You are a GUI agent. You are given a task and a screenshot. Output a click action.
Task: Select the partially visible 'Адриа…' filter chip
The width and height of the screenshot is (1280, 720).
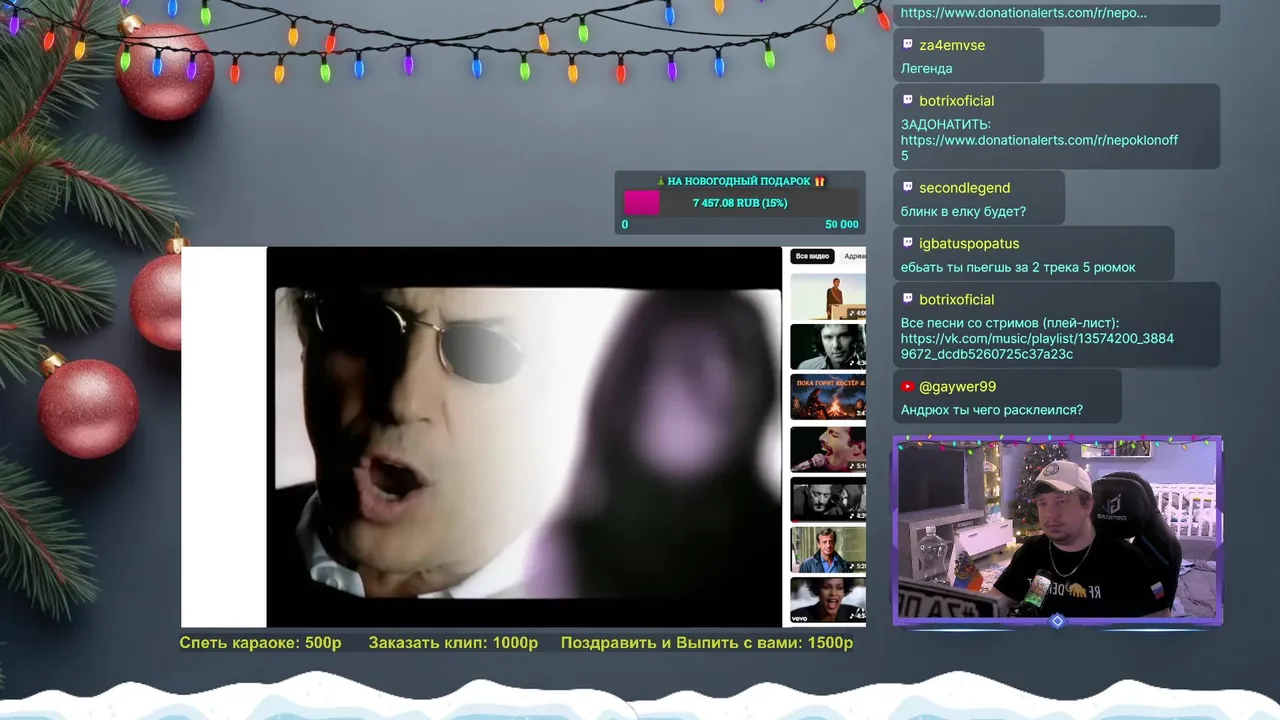pyautogui.click(x=855, y=257)
